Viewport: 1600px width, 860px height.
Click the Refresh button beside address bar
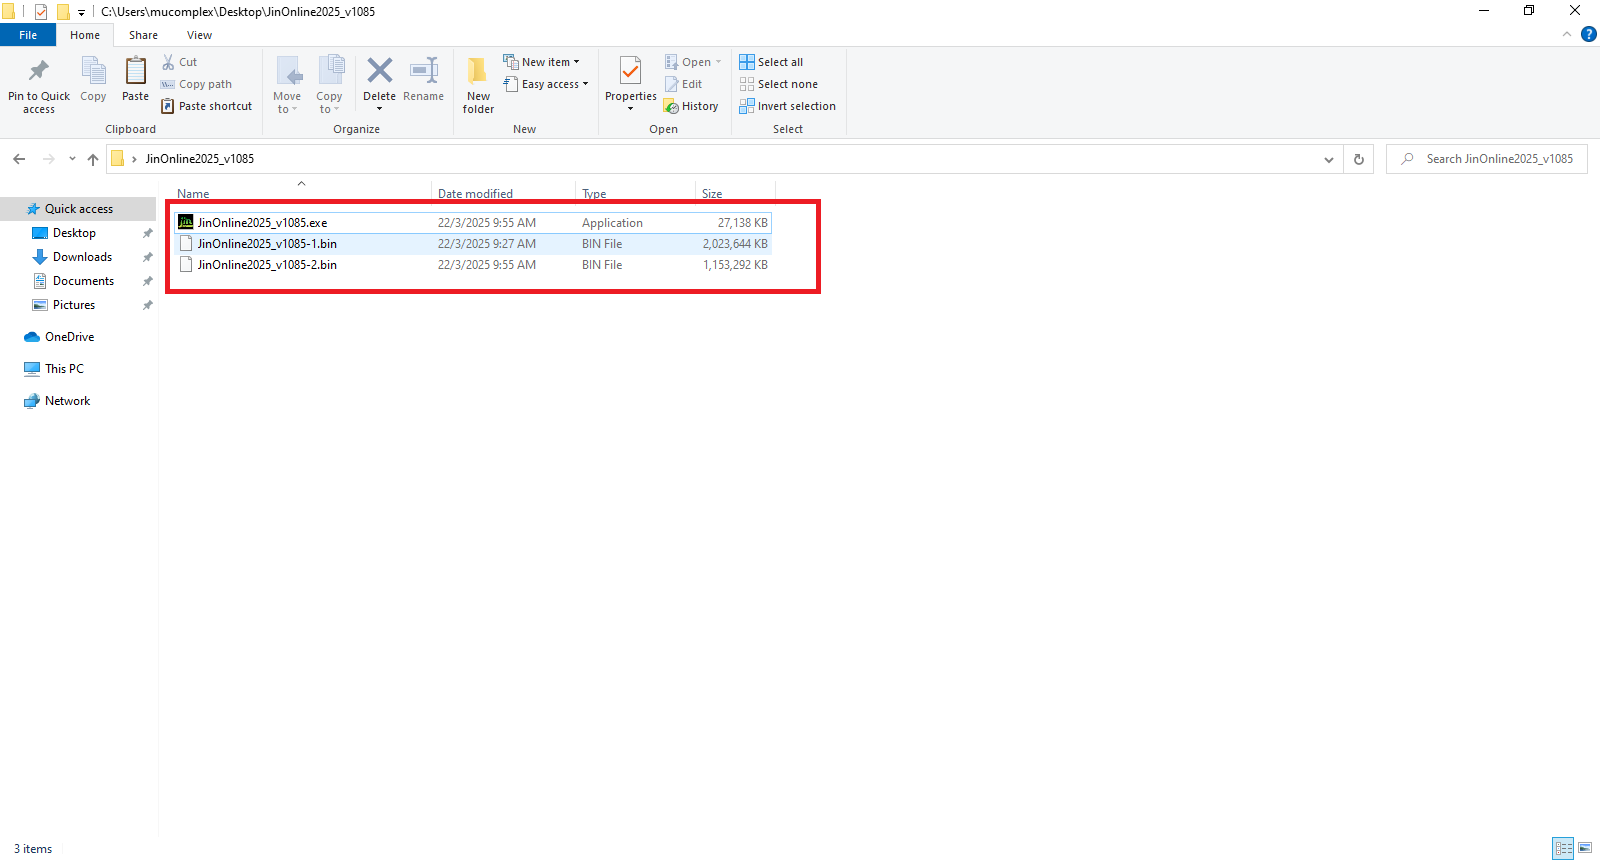(1358, 159)
